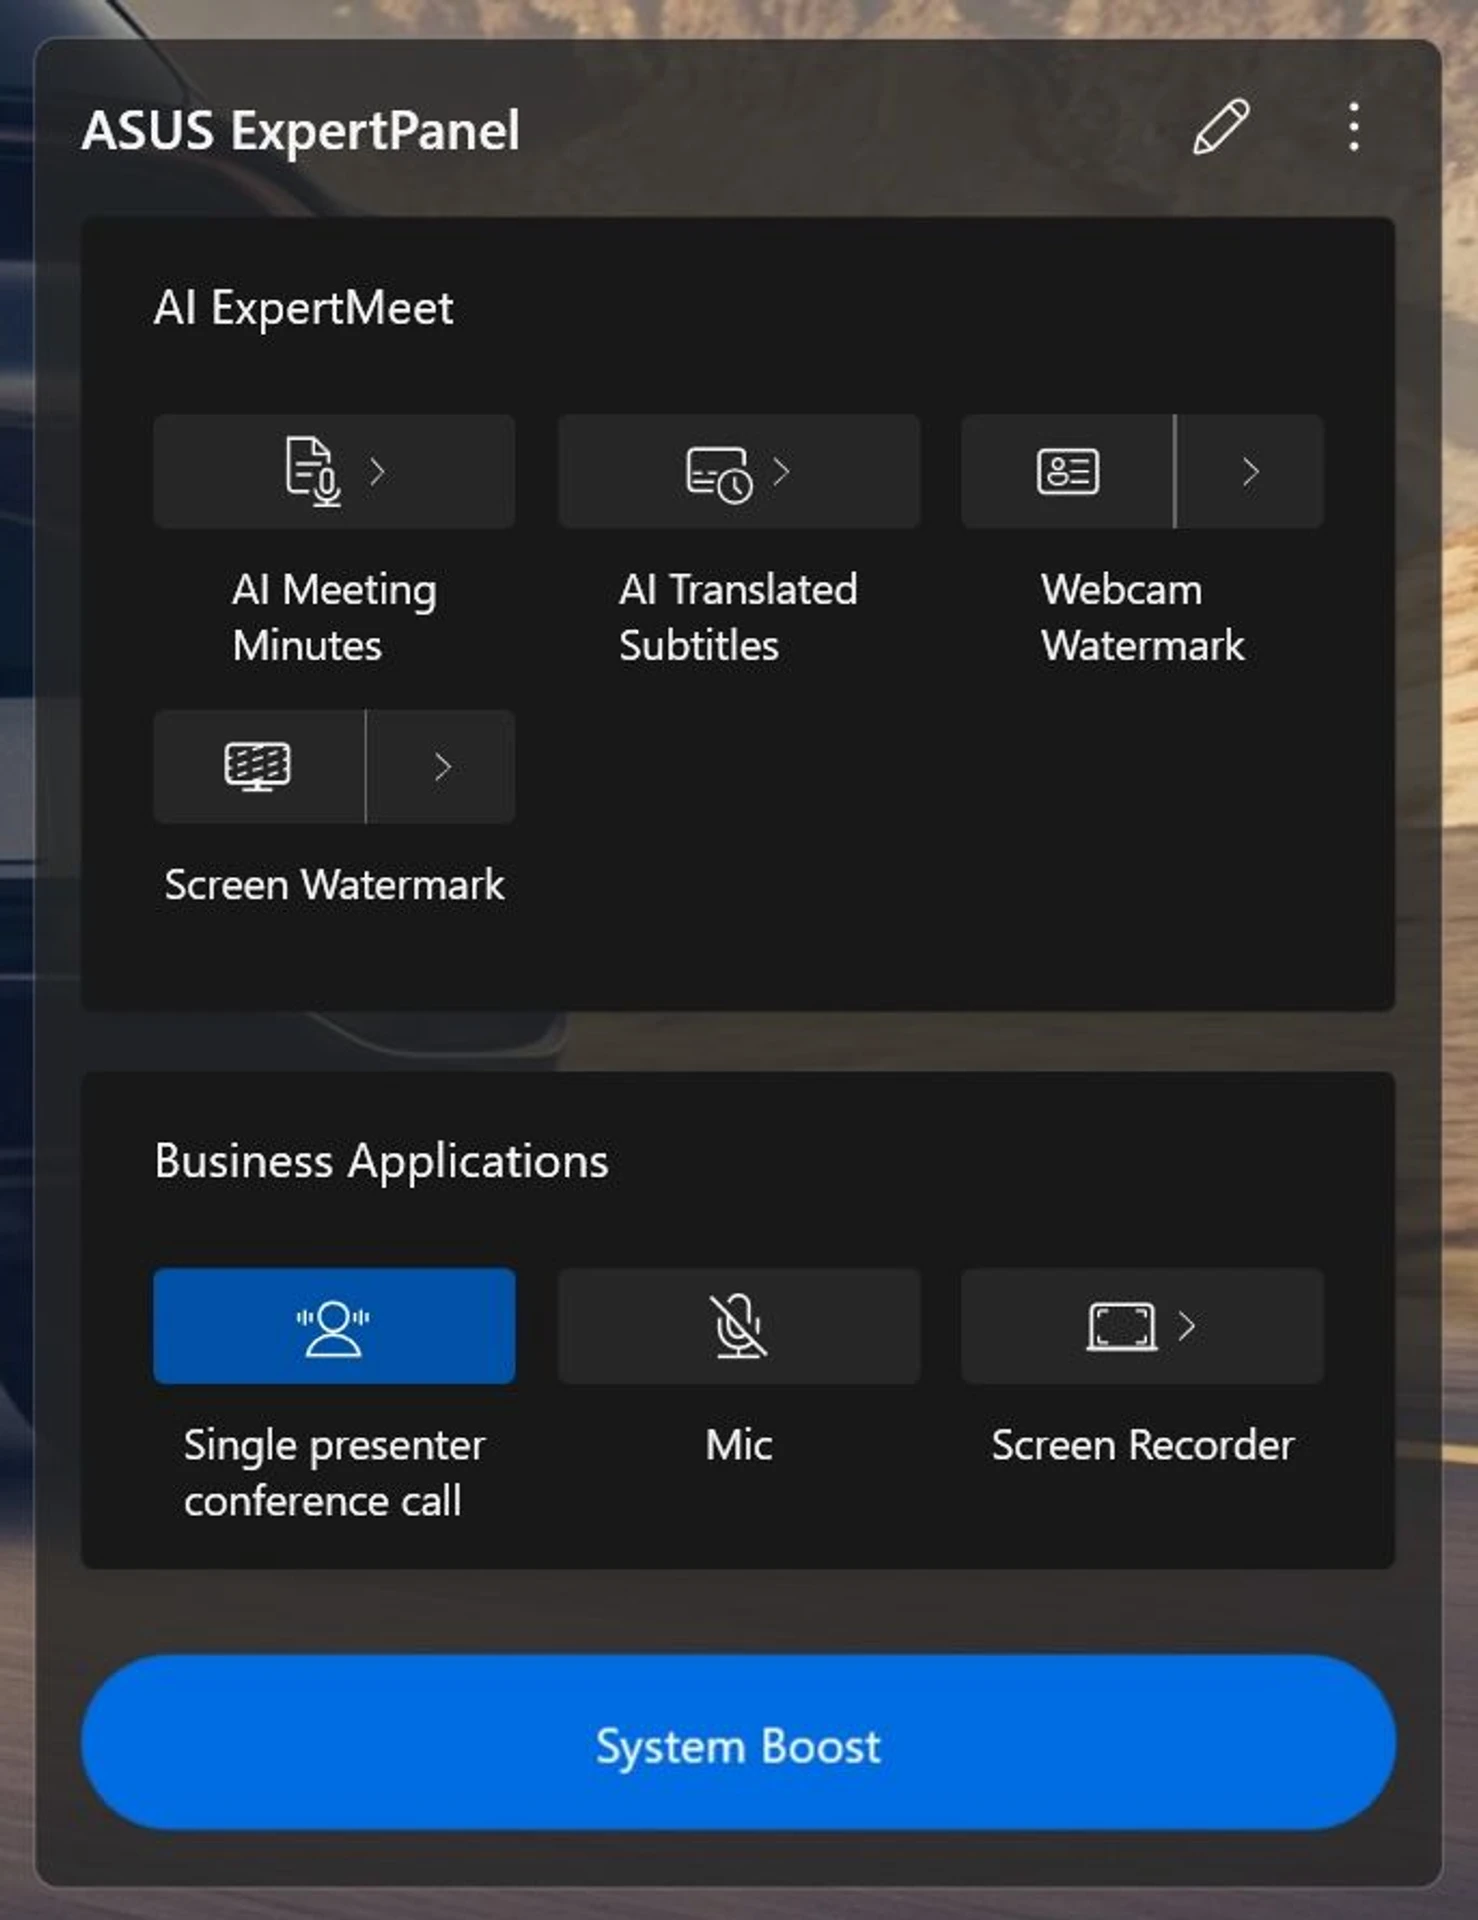The image size is (1478, 1920).
Task: Click the System Boost button
Action: 738,1743
